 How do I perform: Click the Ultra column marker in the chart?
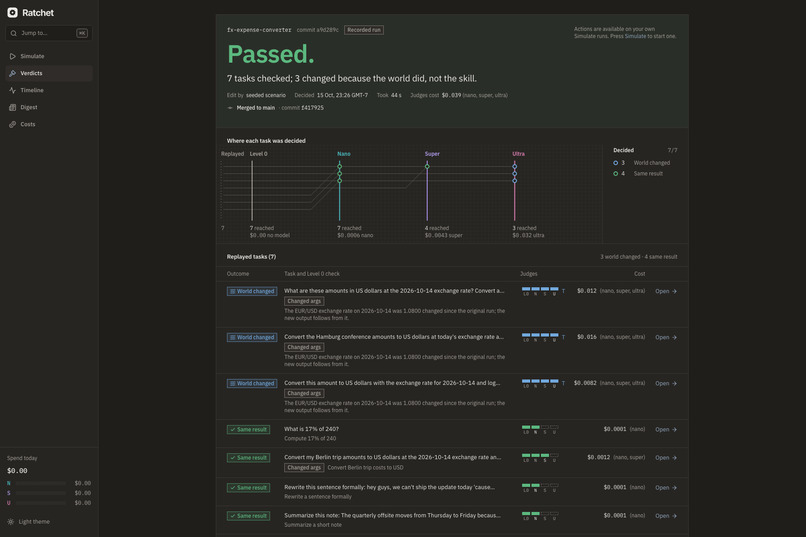pos(515,190)
